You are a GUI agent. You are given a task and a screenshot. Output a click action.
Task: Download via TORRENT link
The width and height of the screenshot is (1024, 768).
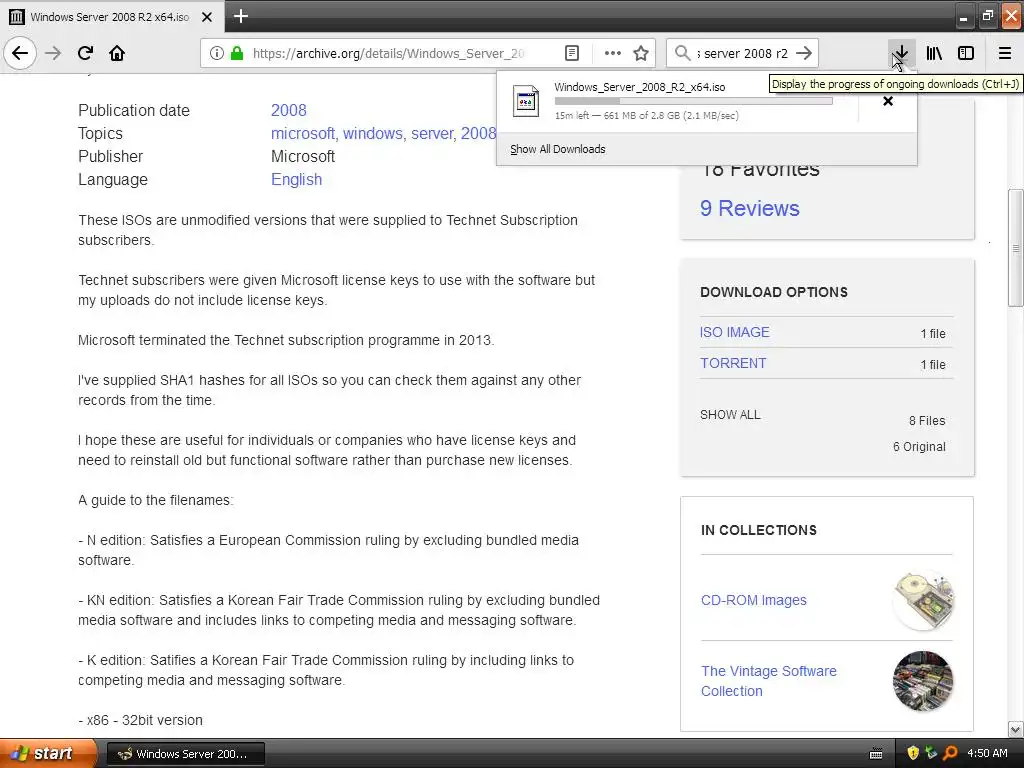733,363
